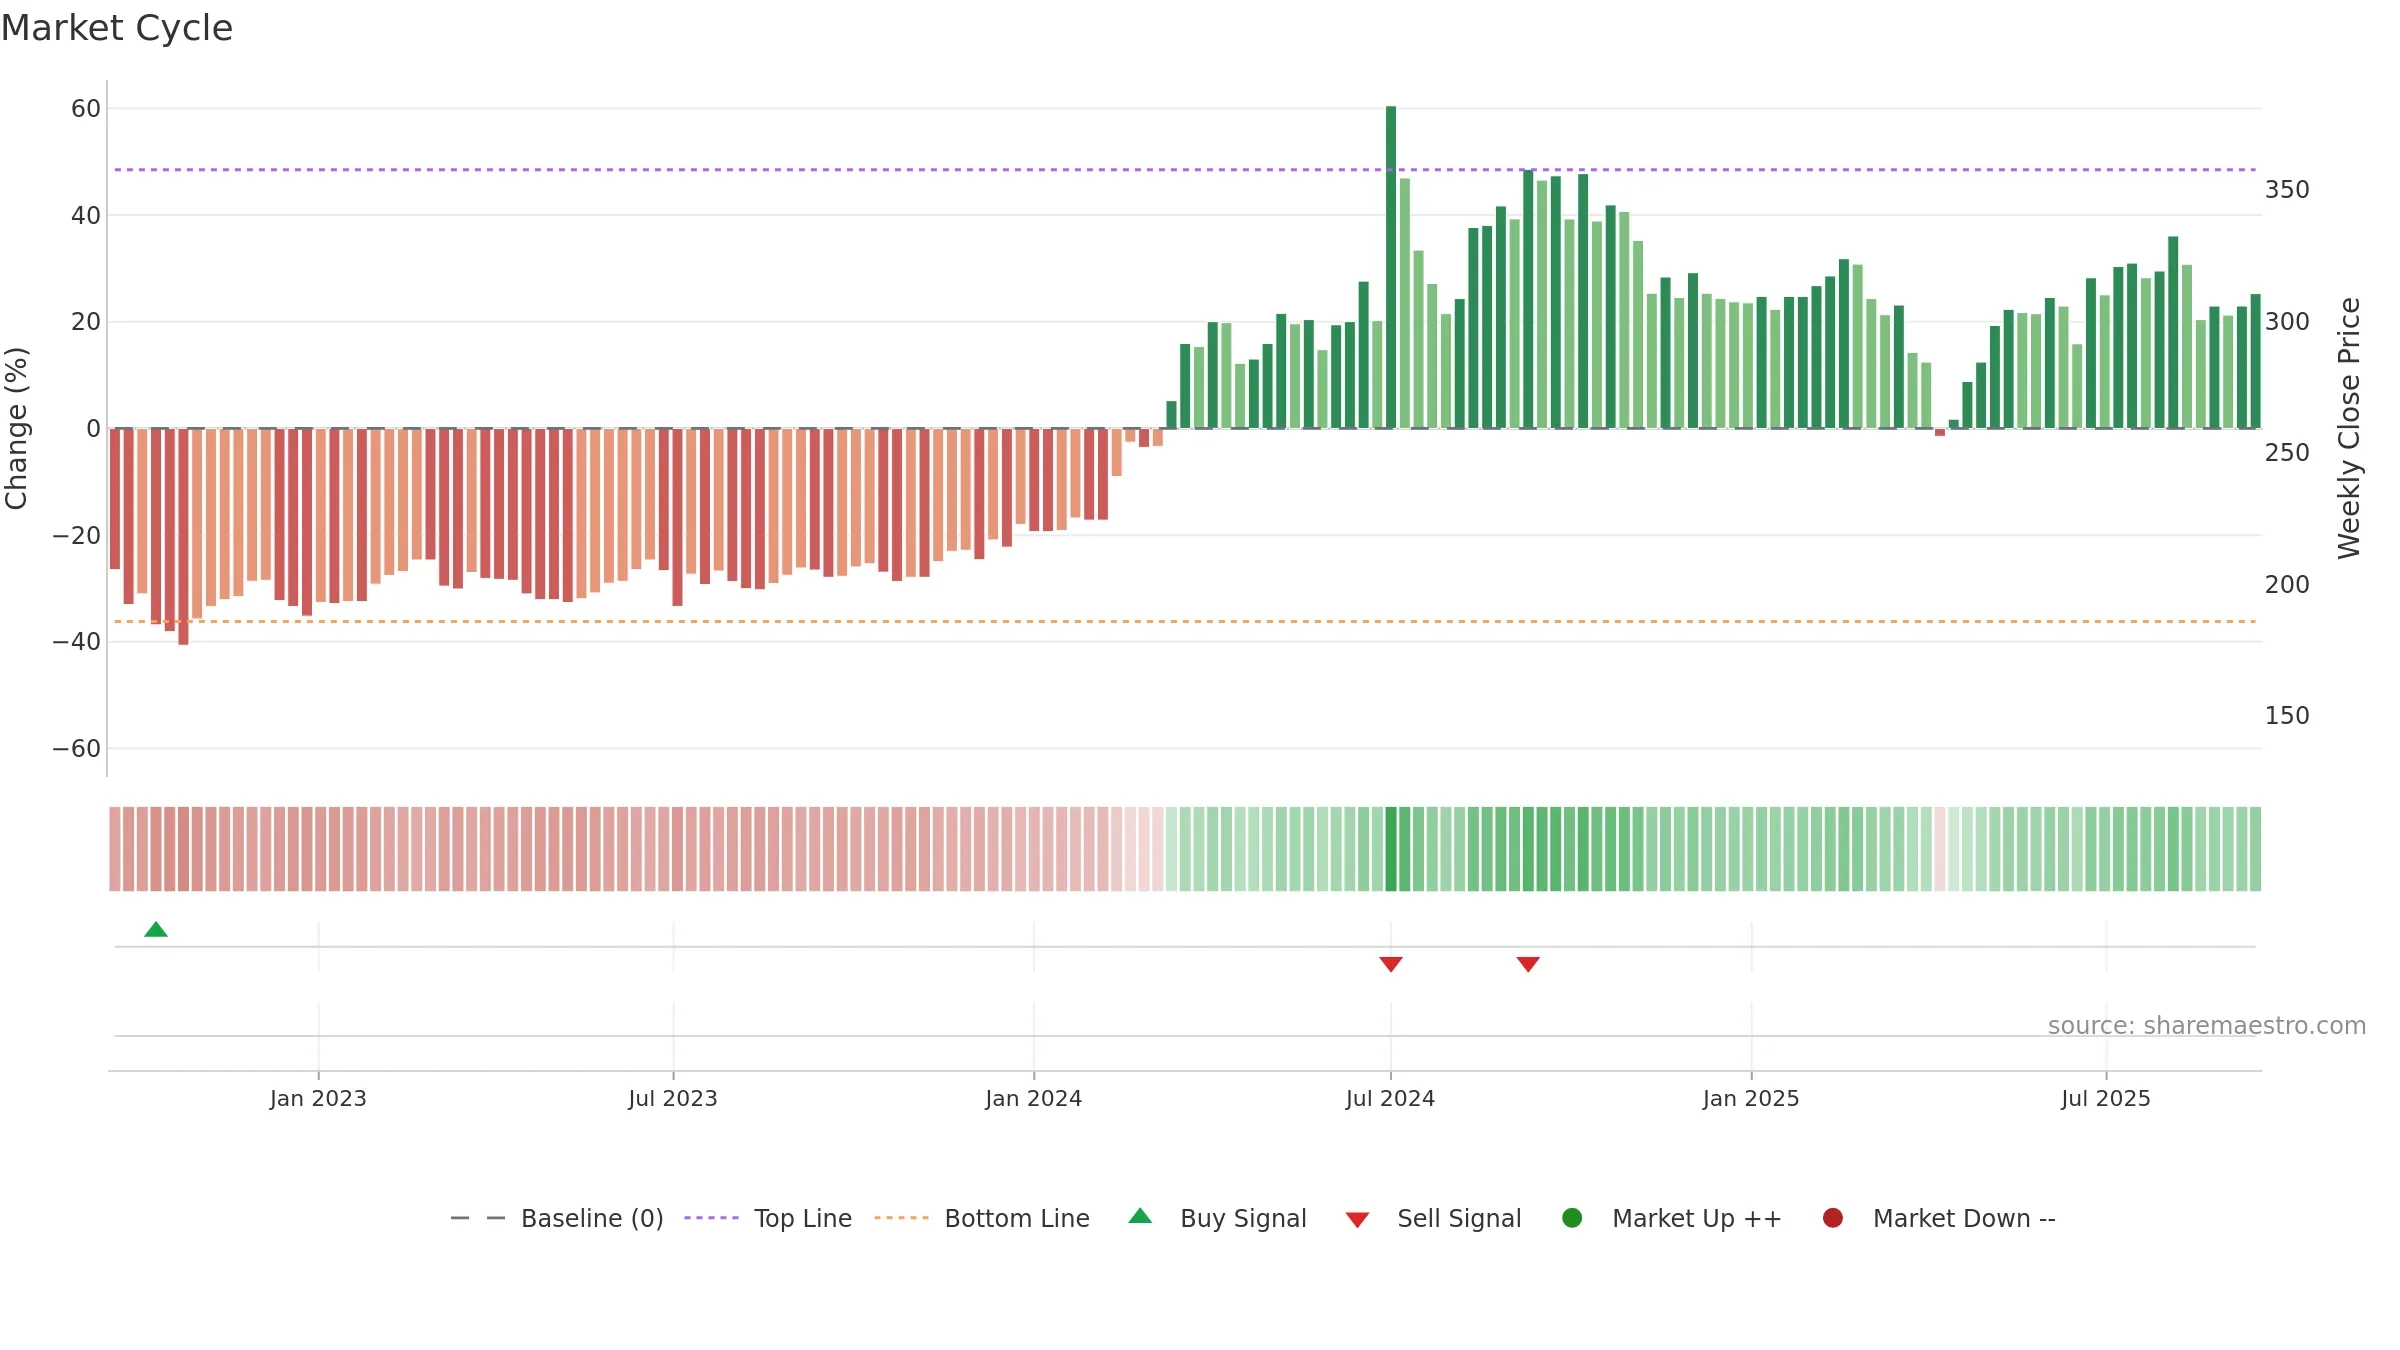2400x1350 pixels.
Task: Click the green buy signal triangle marker
Action: 156,930
